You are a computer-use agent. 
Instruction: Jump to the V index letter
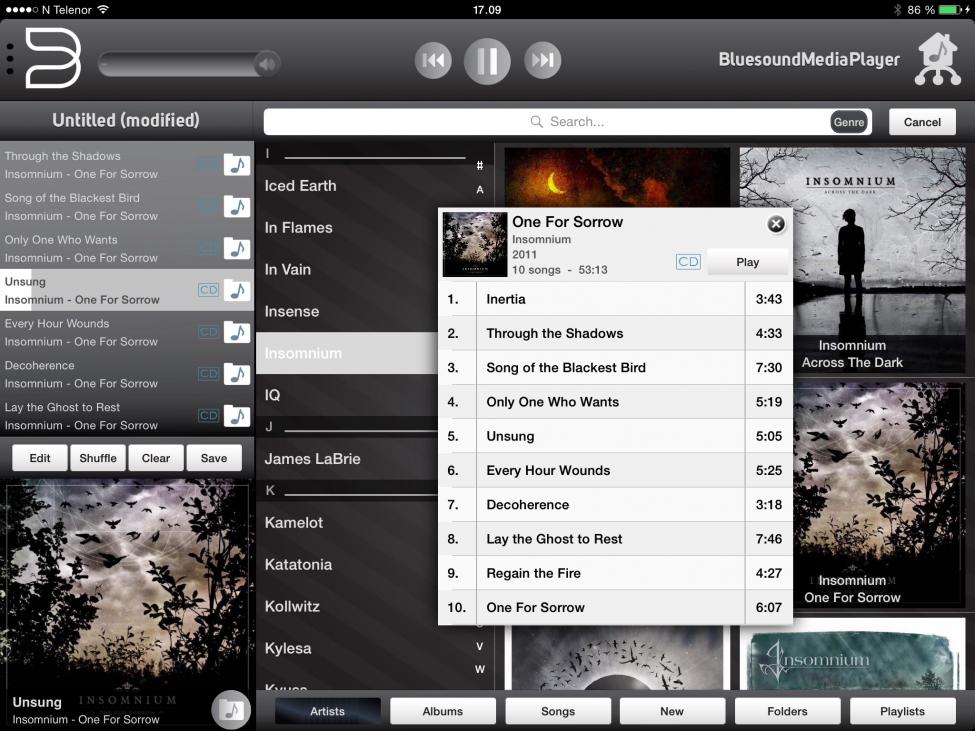point(479,646)
